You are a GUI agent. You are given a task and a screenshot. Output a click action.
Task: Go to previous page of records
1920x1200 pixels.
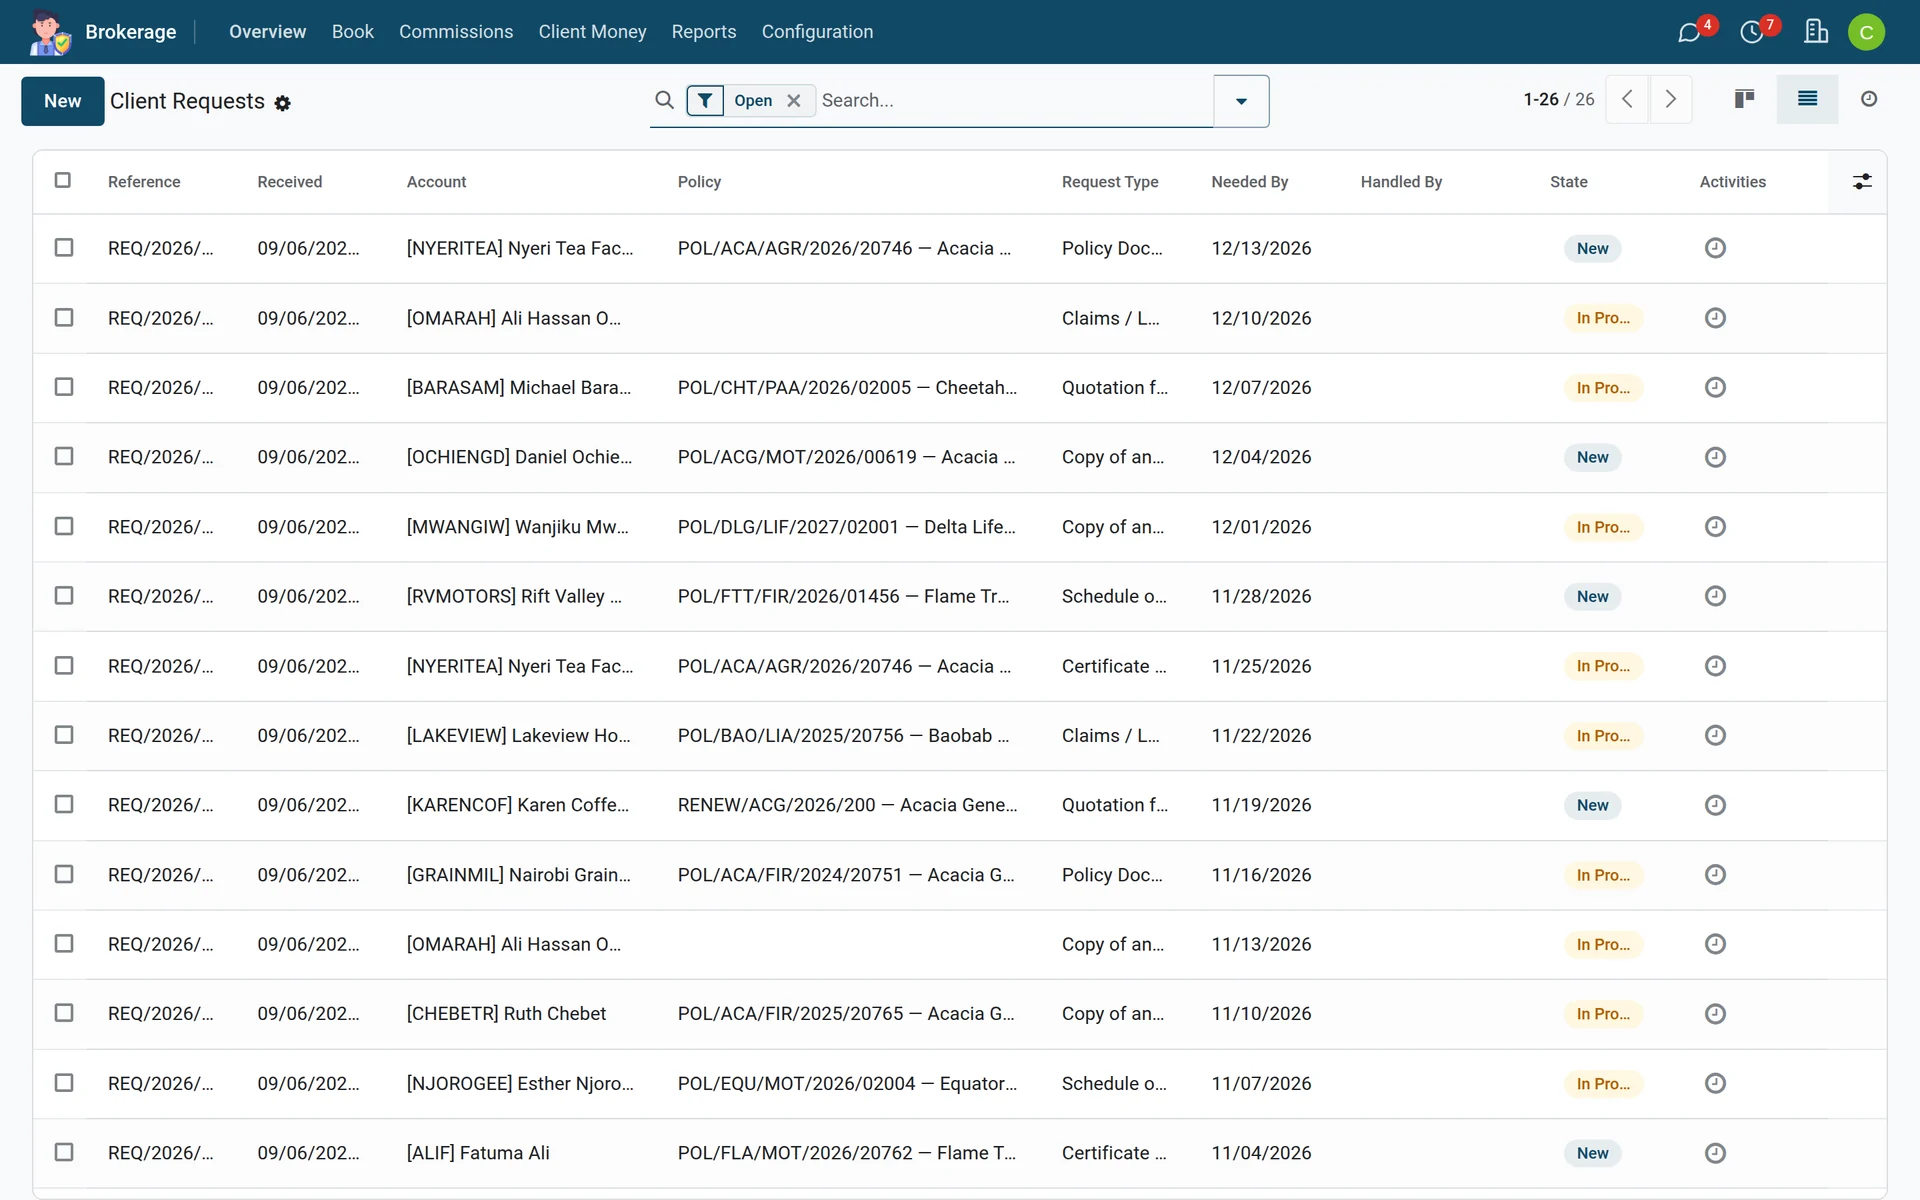[x=1627, y=99]
